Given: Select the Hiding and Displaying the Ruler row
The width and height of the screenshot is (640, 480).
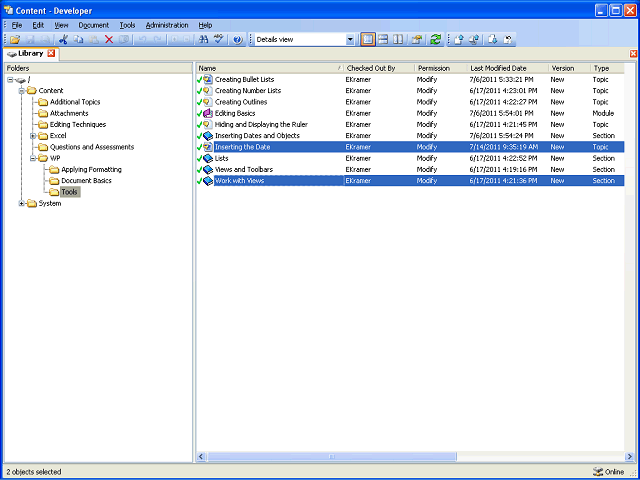Looking at the screenshot, I should (x=410, y=124).
